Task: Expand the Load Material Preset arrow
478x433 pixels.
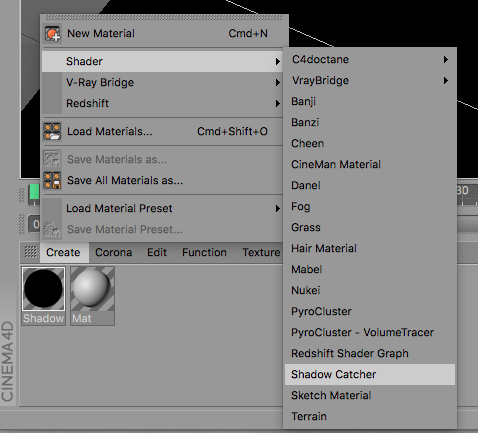Action: 277,209
